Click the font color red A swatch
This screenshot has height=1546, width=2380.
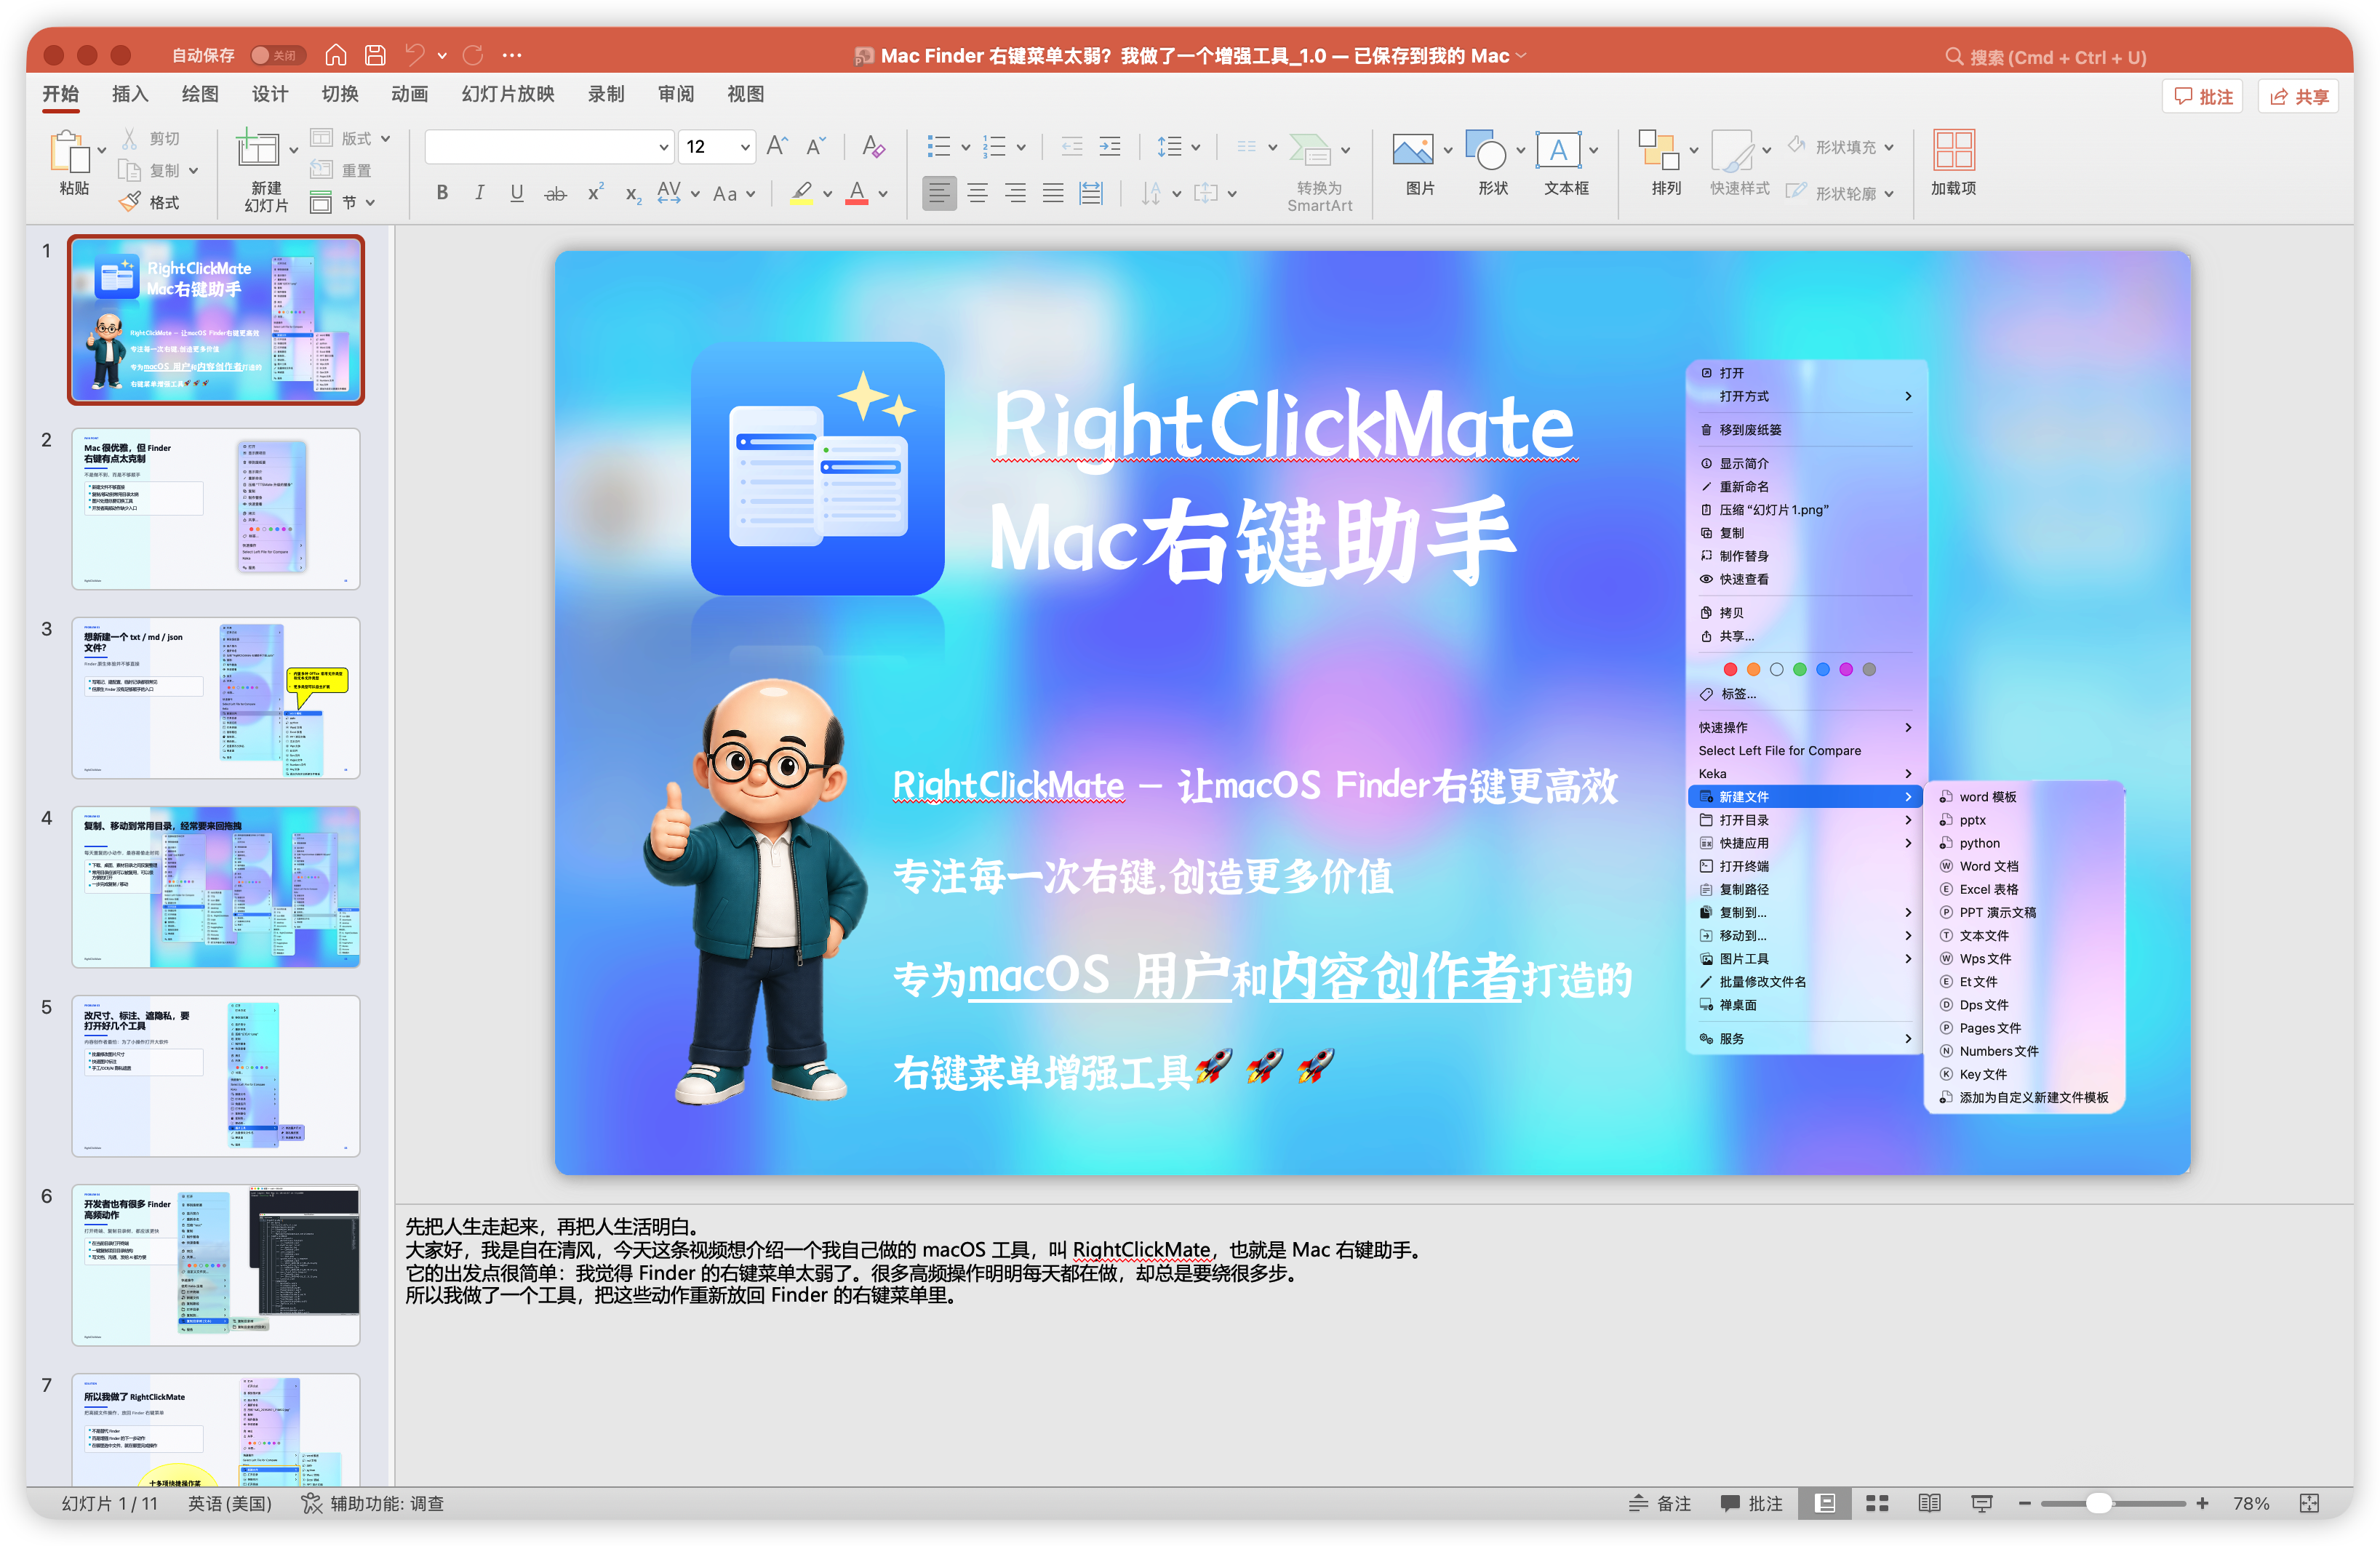(x=857, y=193)
